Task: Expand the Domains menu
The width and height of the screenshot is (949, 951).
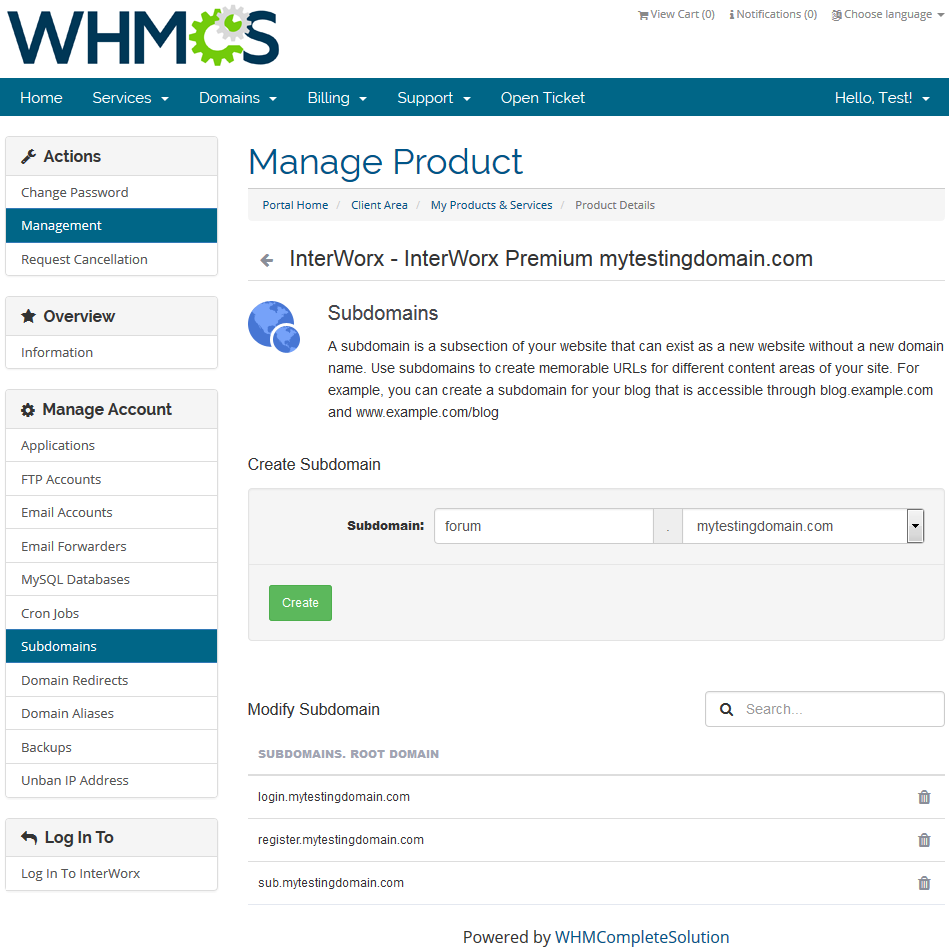Action: [x=238, y=98]
